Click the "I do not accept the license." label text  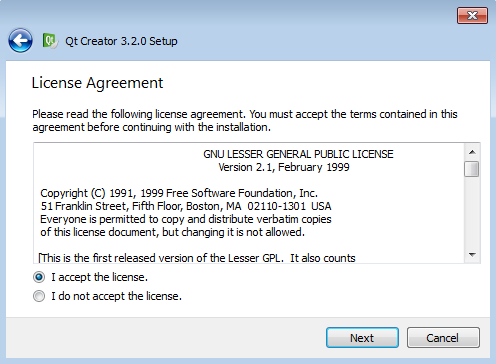(116, 296)
